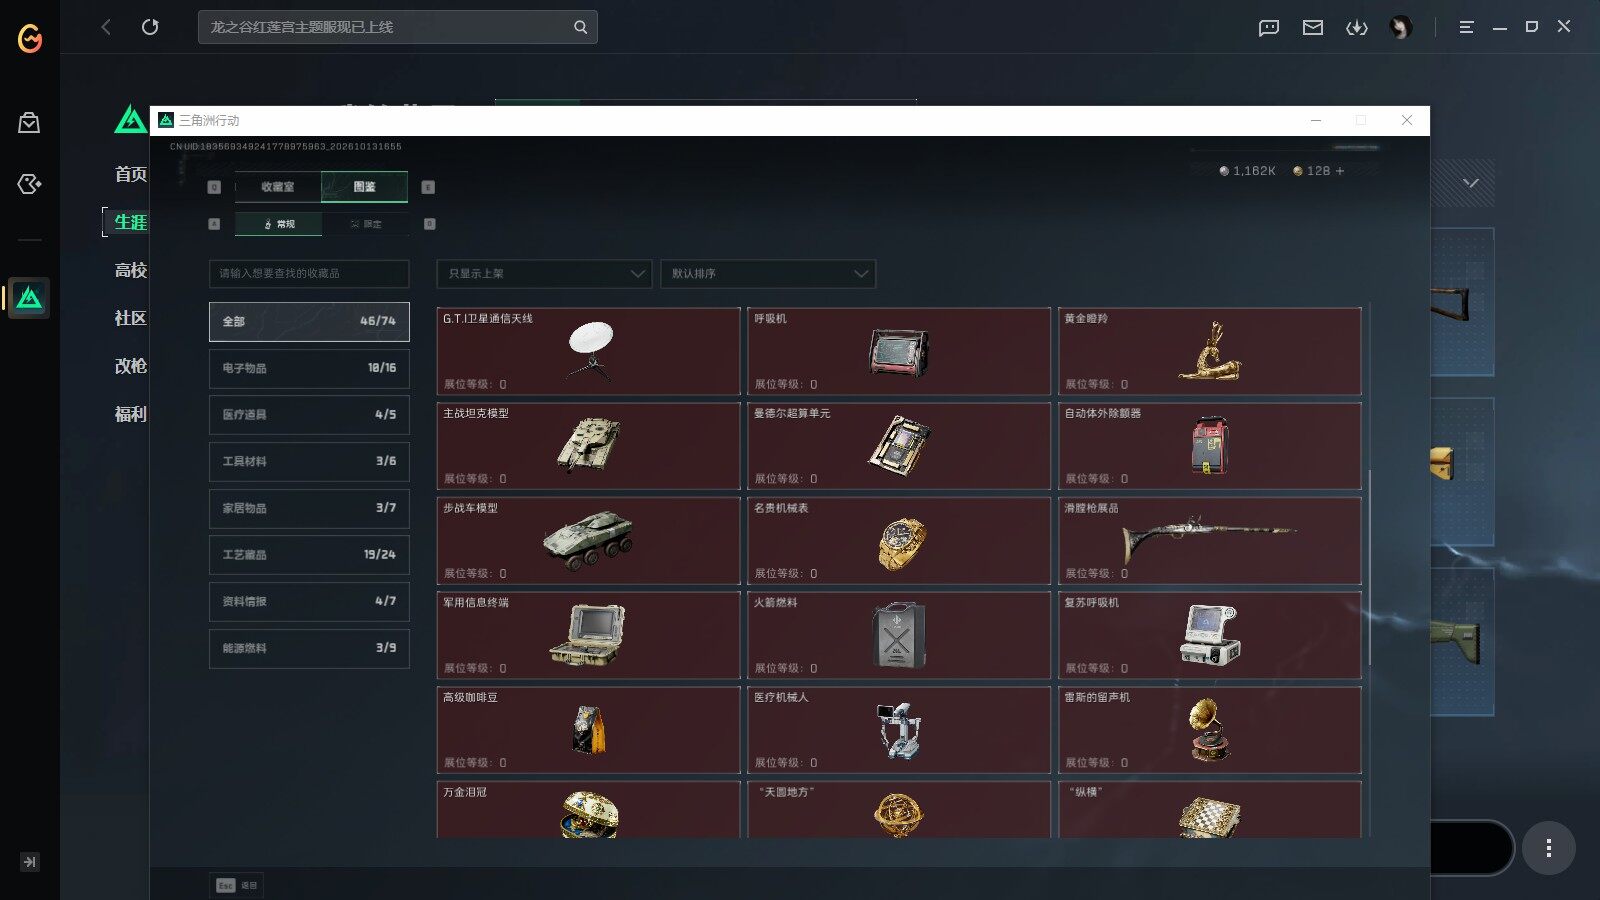
Task: Select the 常规 sub-tab
Action: [x=279, y=224]
